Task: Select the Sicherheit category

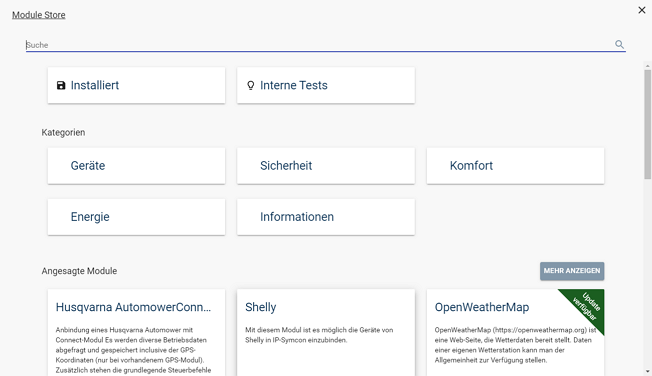Action: pos(326,166)
